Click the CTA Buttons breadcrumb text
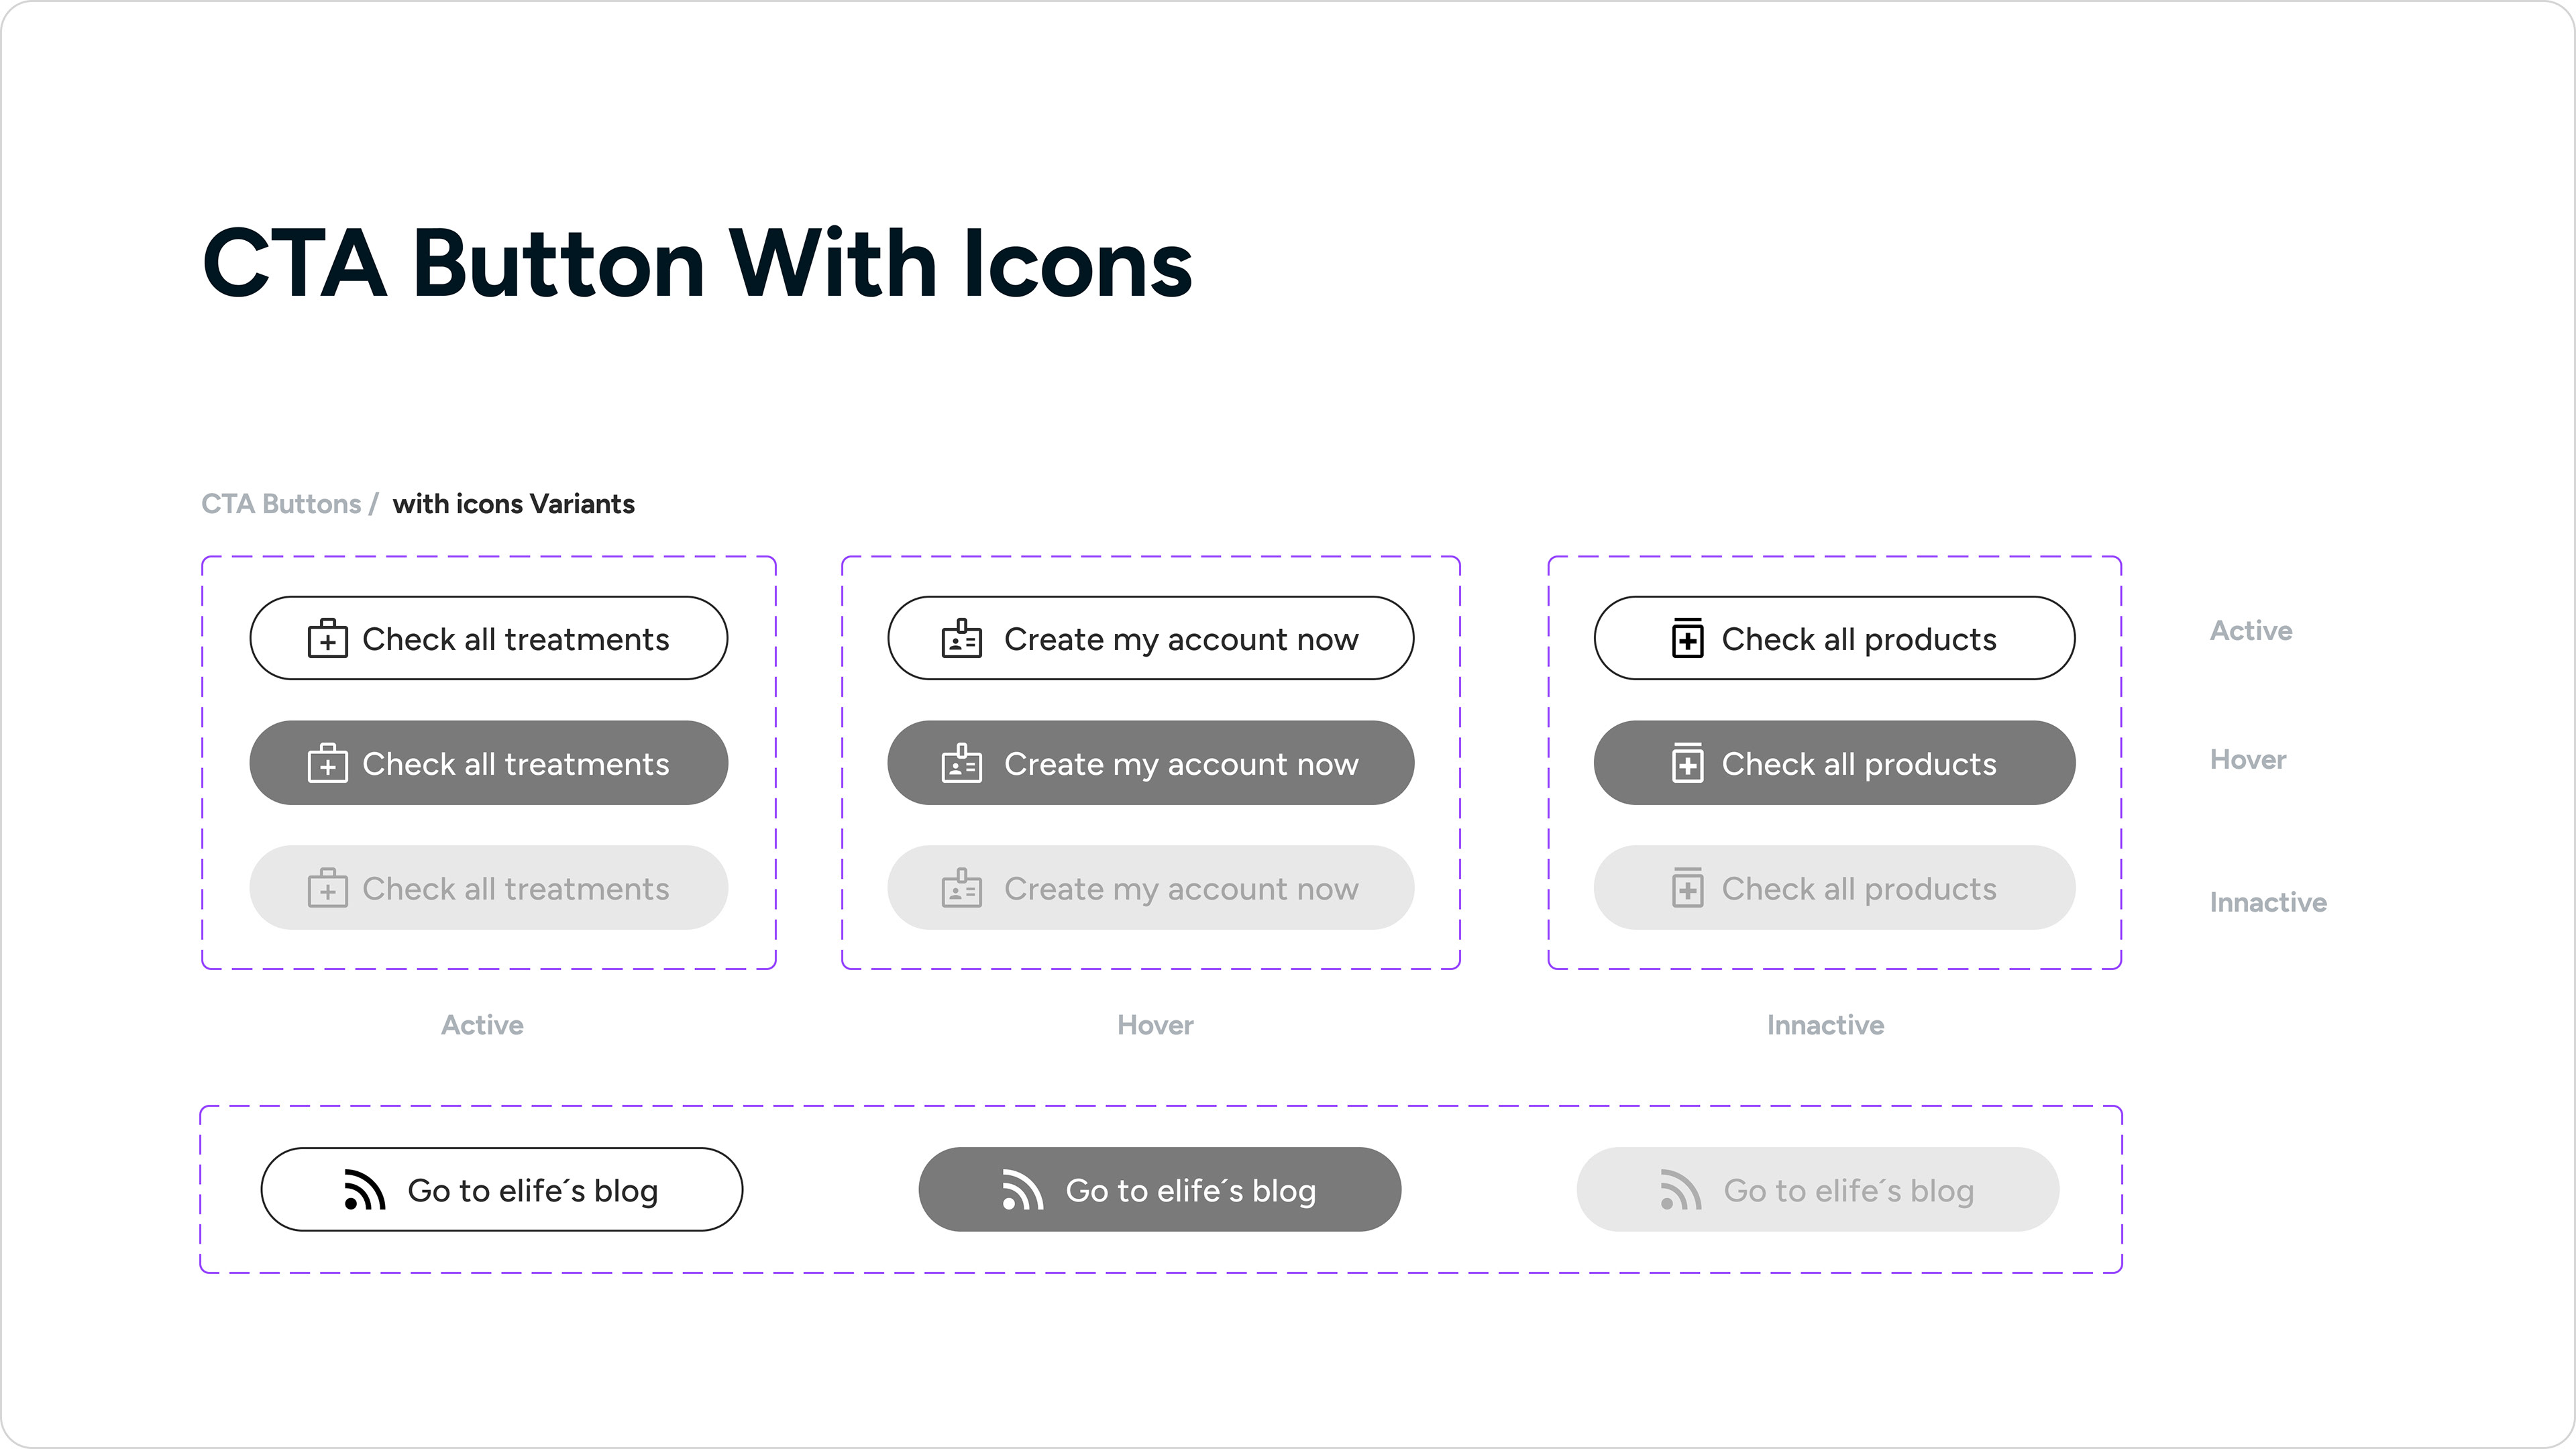The height and width of the screenshot is (1449, 2576). pos(281,504)
